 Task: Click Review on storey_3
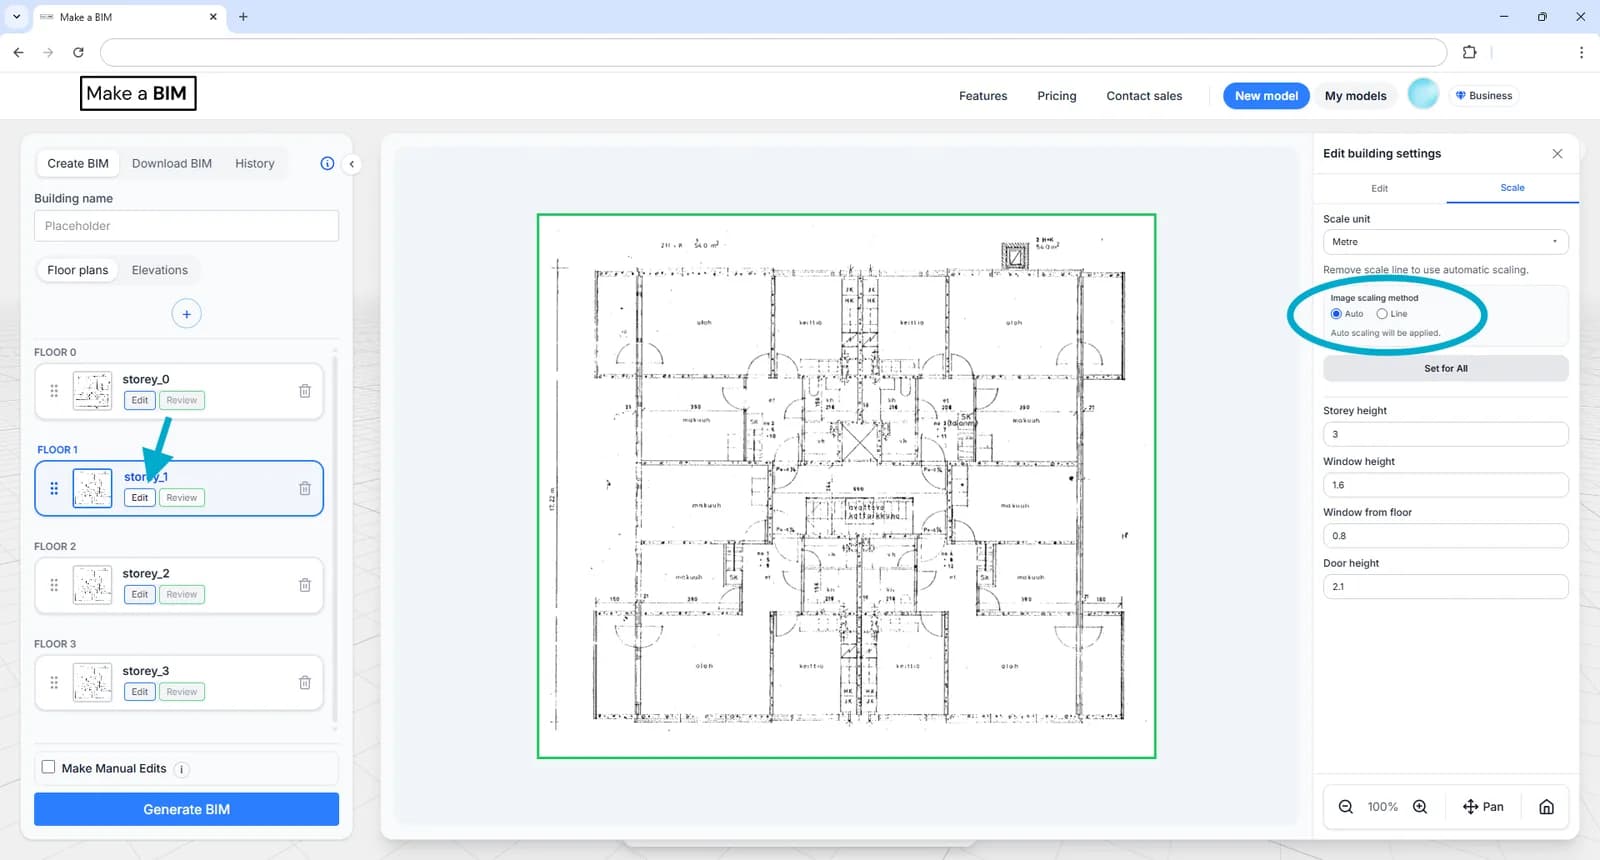182,691
